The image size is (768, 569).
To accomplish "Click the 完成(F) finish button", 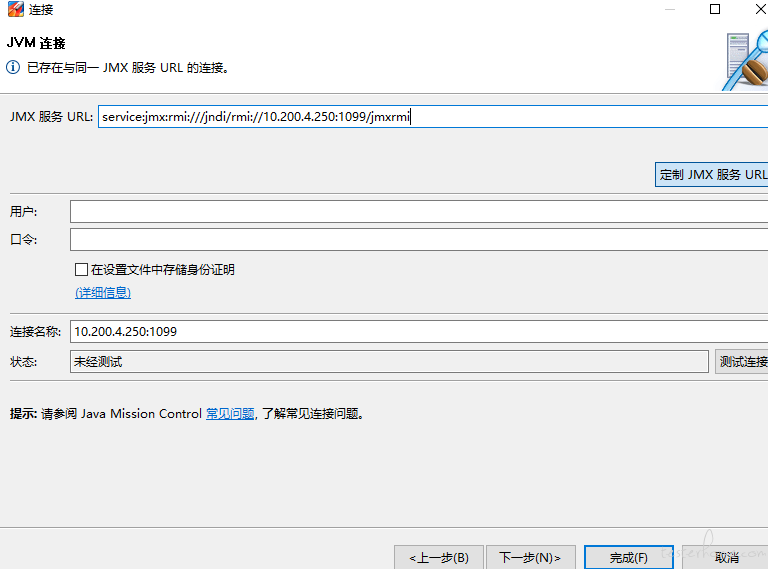I will click(629, 557).
